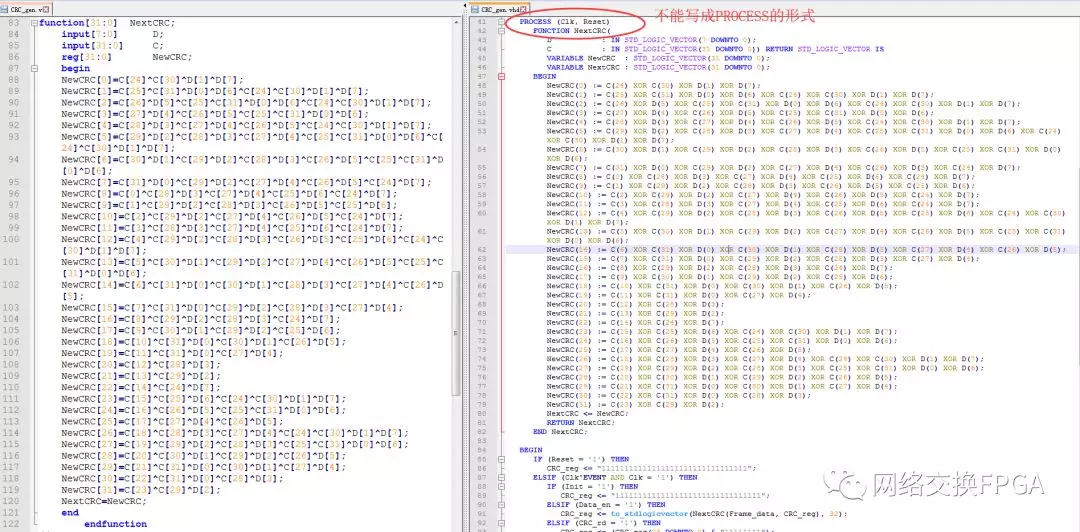1080x532 pixels.
Task: Select line number 120 in the left pane
Action: point(12,501)
